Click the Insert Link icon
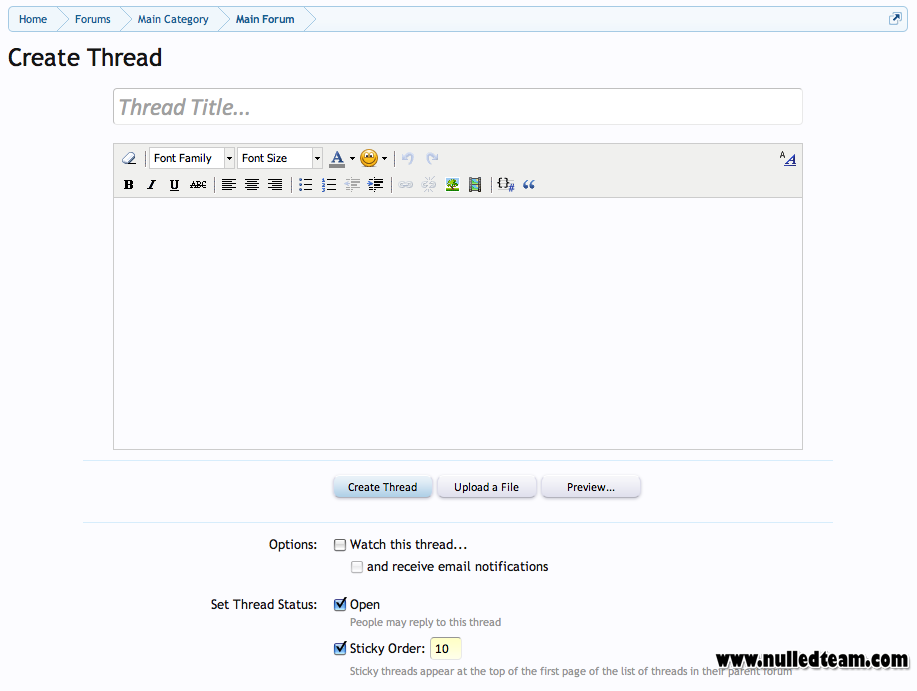The height and width of the screenshot is (691, 917). point(405,185)
